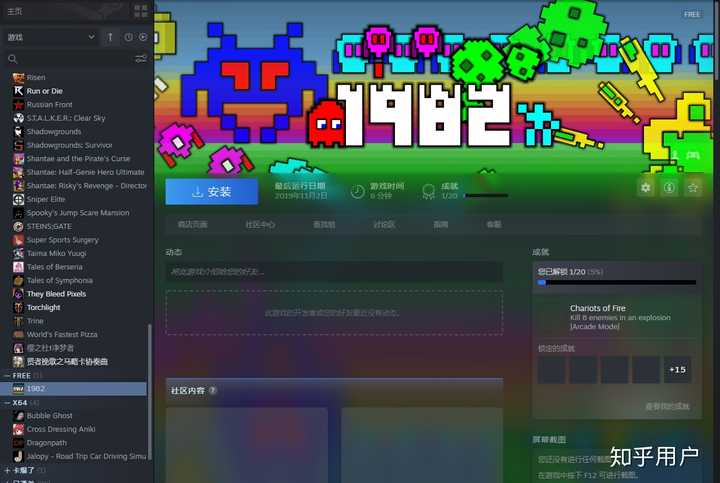The image size is (720, 483).
Task: Select Run or Die in library
Action: tap(45, 91)
